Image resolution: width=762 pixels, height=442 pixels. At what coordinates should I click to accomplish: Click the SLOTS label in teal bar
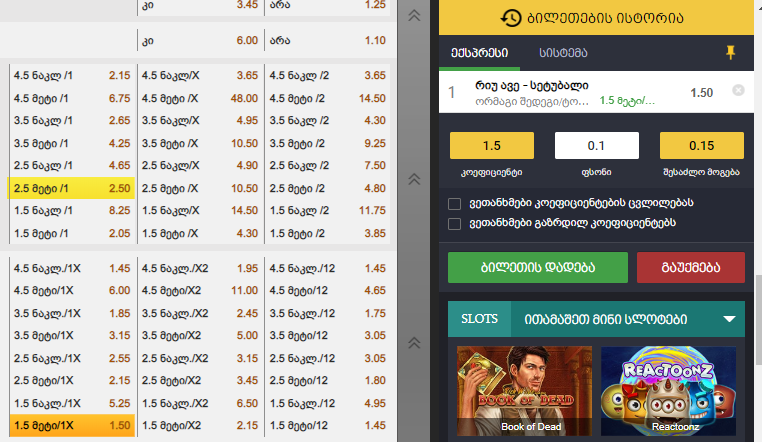coord(479,319)
